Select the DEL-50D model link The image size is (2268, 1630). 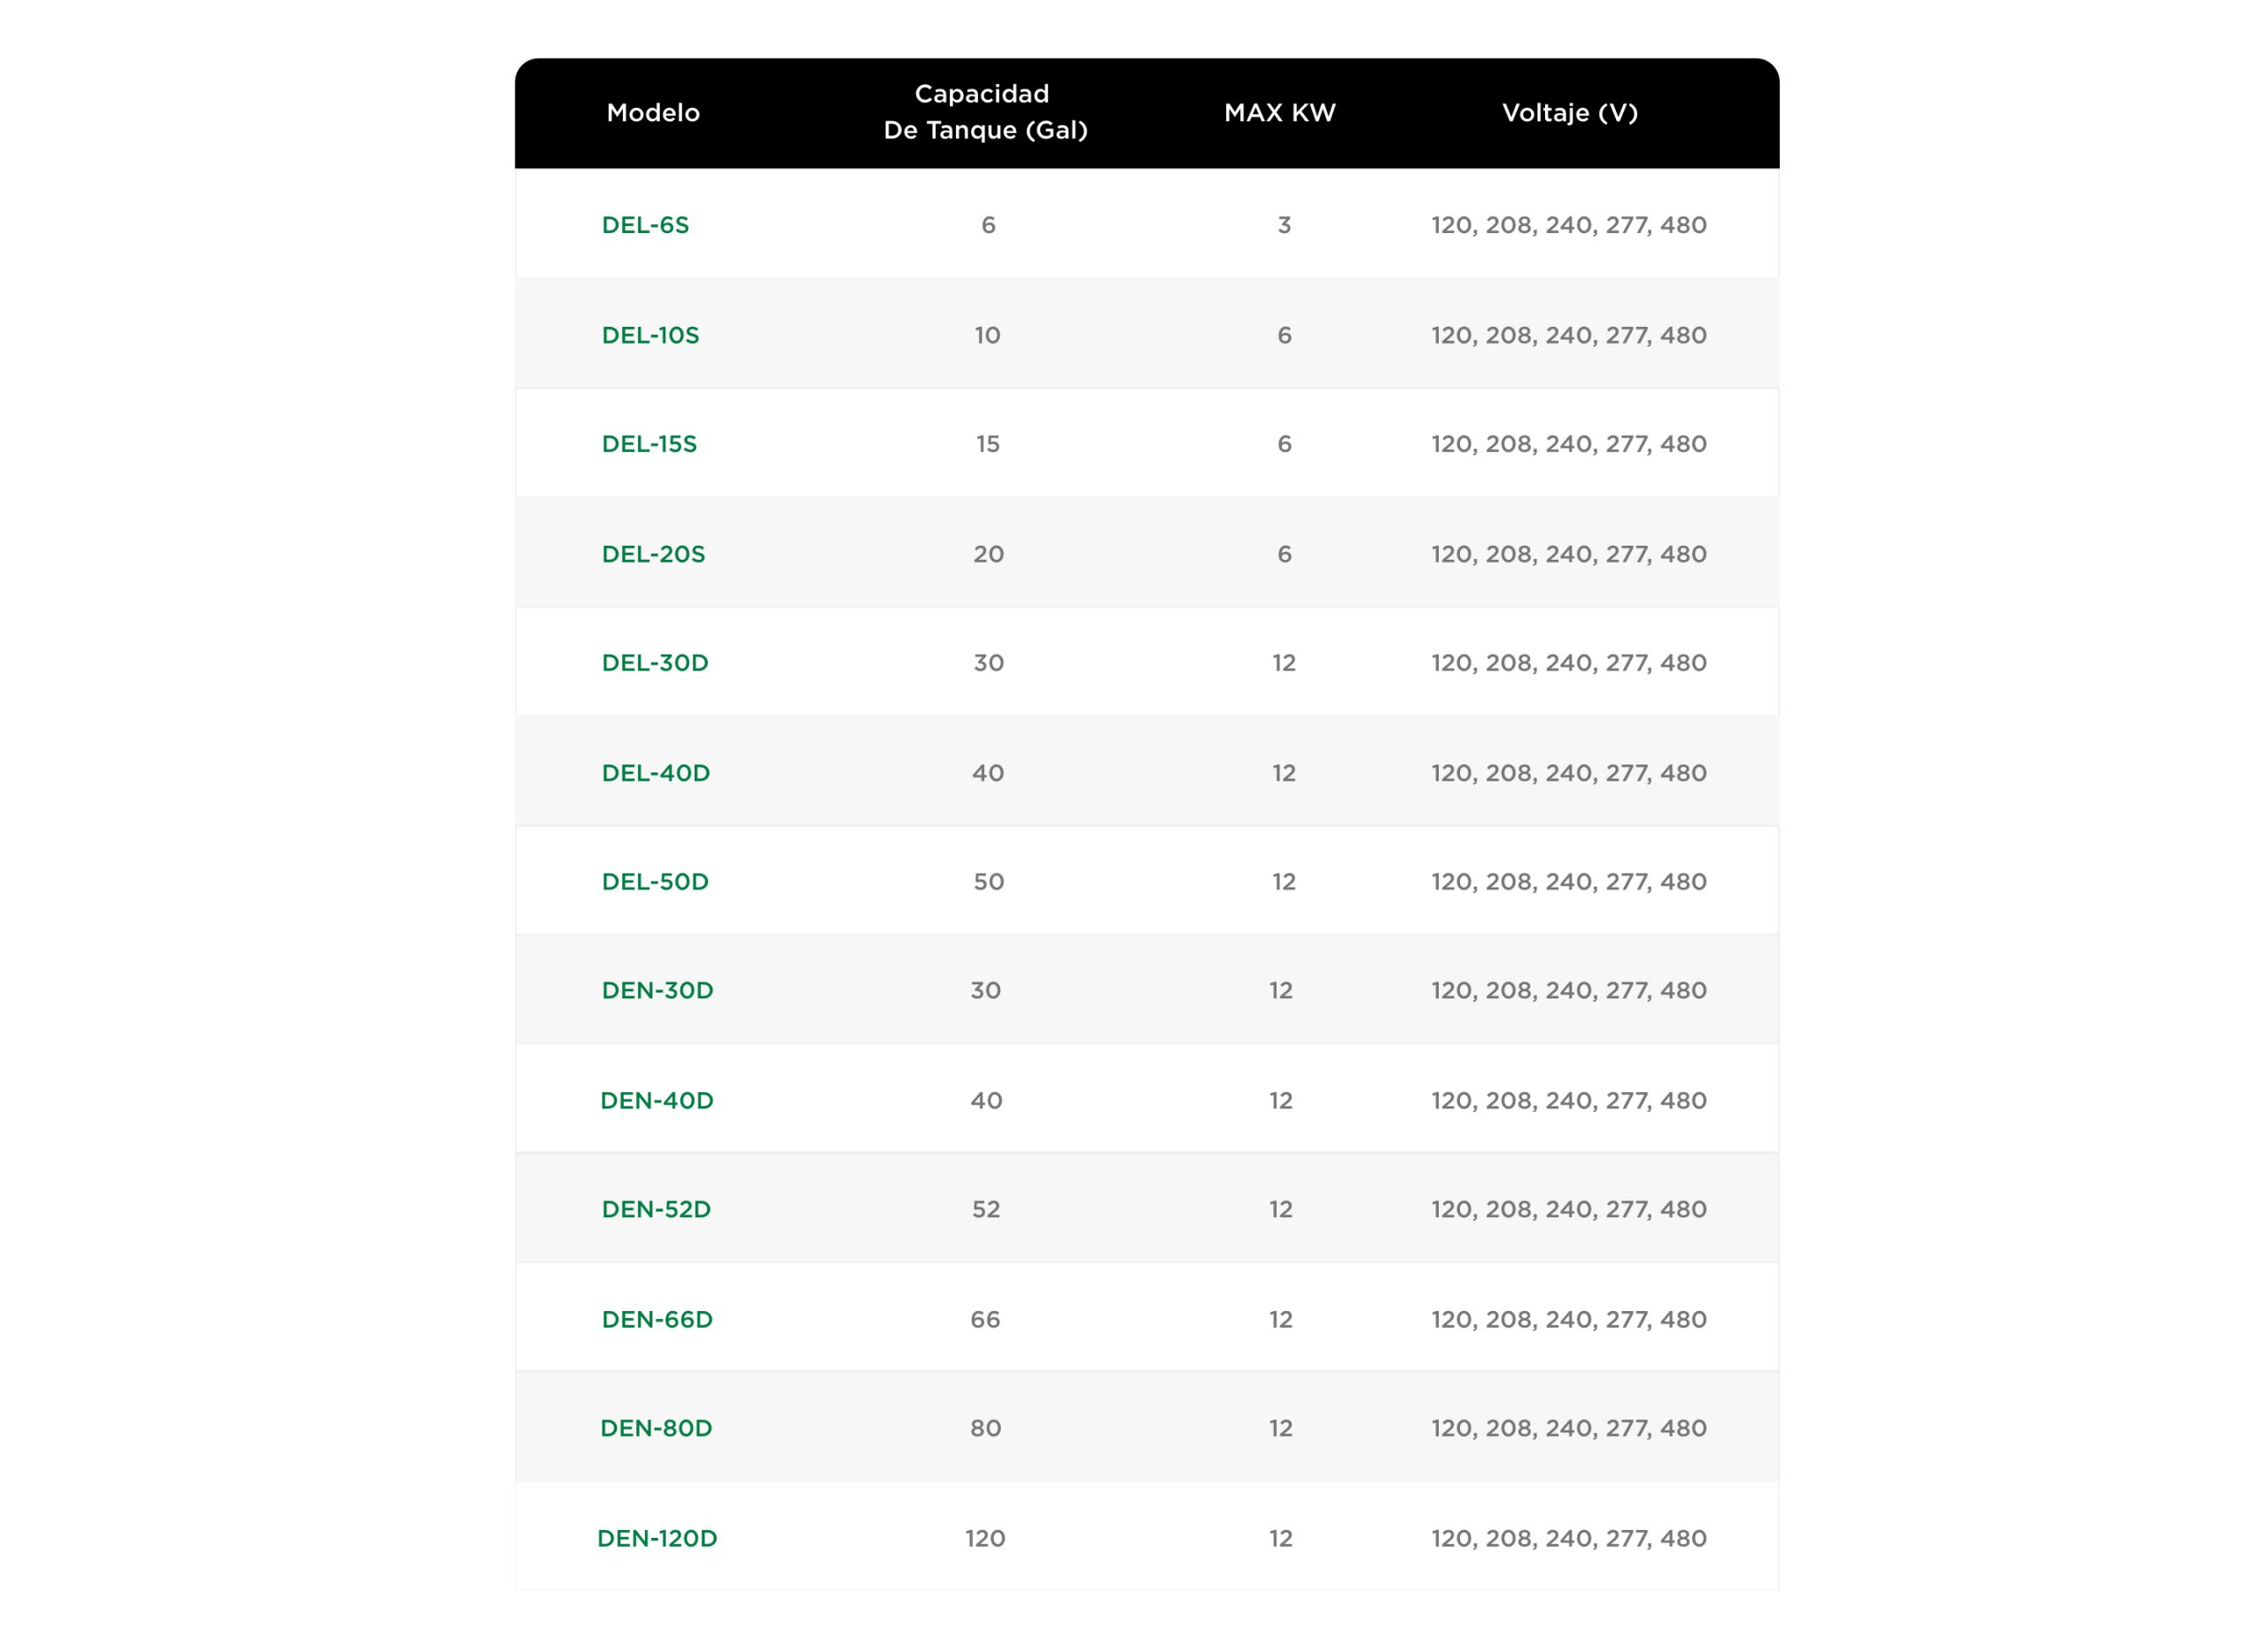[655, 882]
